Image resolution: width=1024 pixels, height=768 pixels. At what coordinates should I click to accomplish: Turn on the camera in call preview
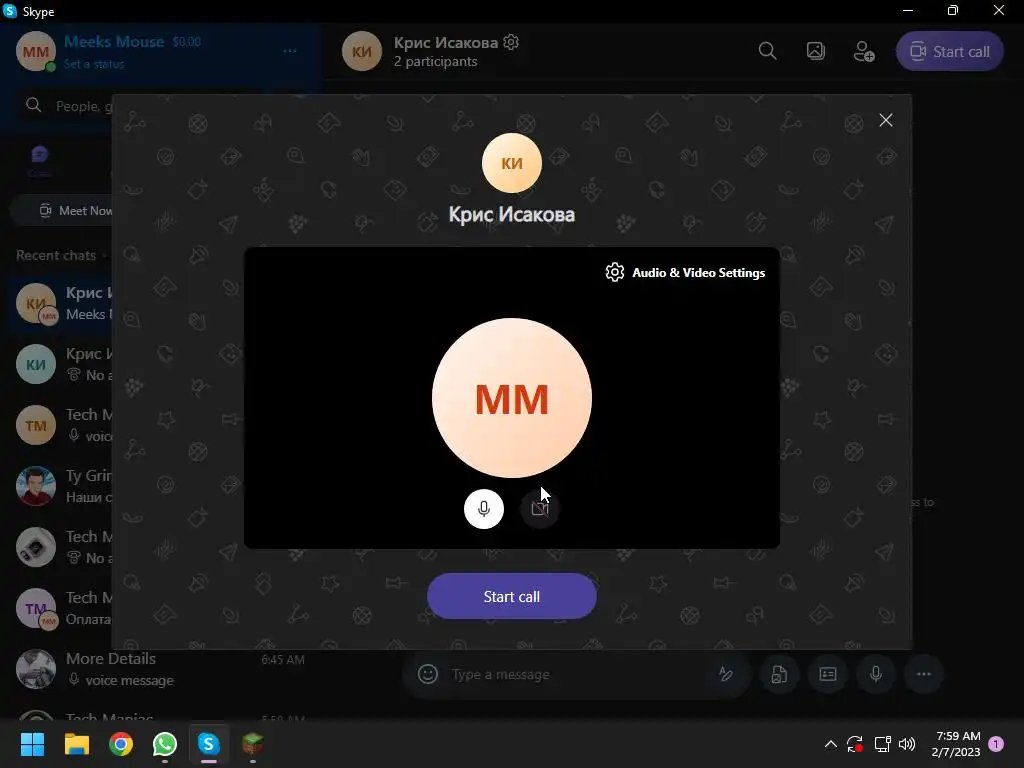(539, 509)
